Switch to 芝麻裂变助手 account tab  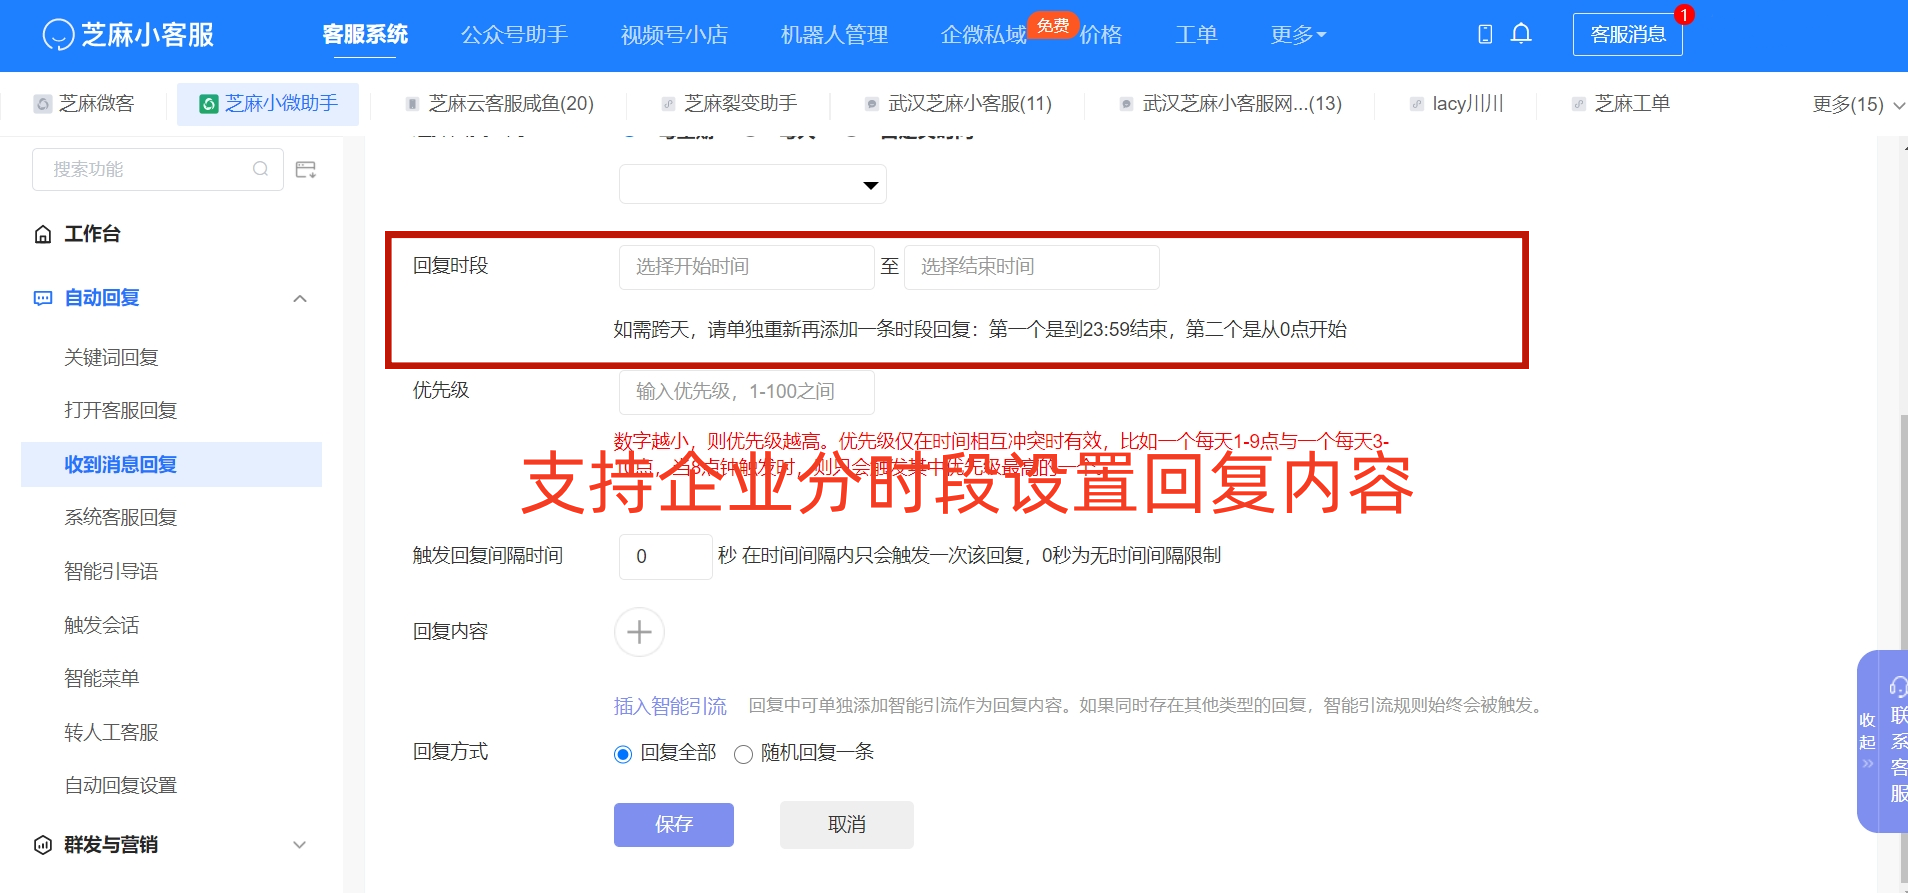[x=730, y=104]
